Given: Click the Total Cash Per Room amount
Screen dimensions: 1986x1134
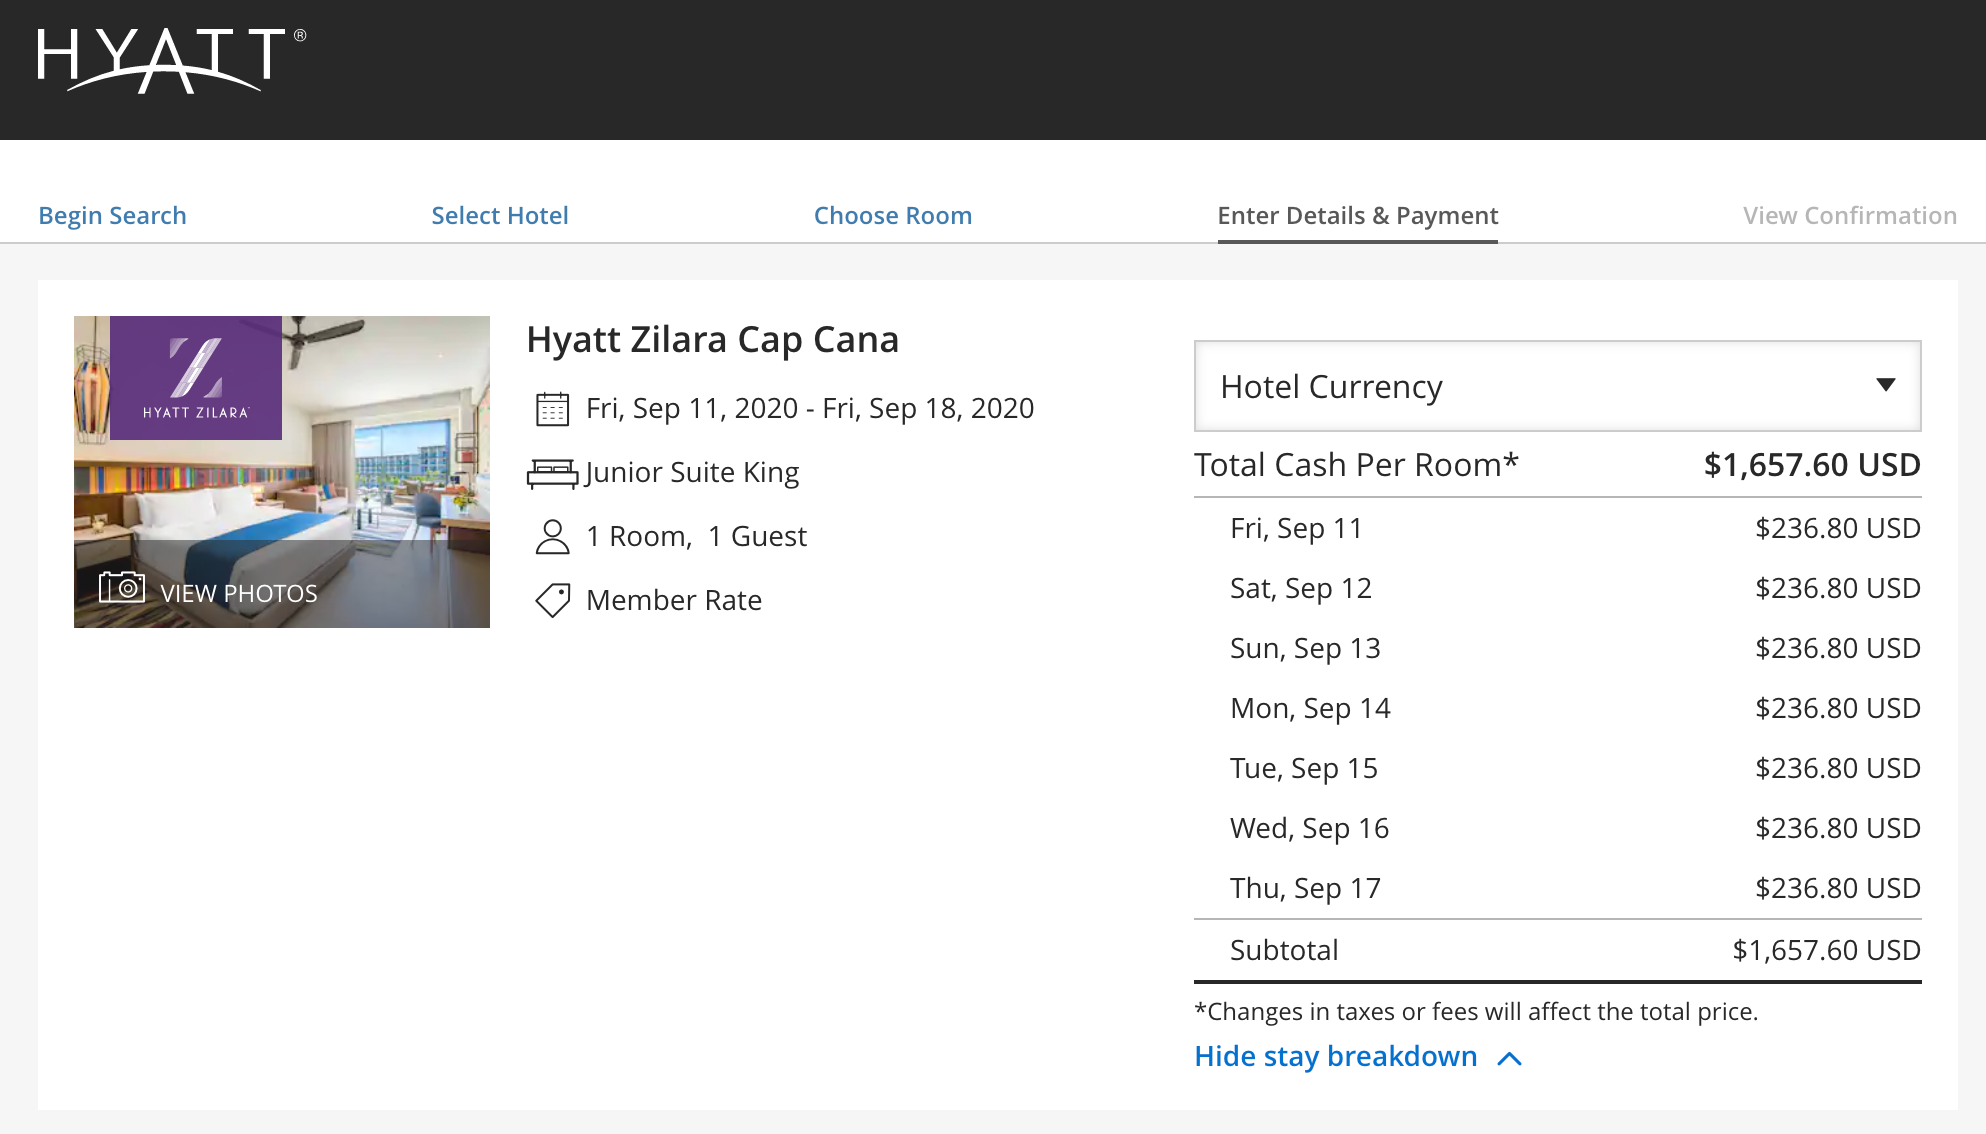Looking at the screenshot, I should click(x=1811, y=465).
